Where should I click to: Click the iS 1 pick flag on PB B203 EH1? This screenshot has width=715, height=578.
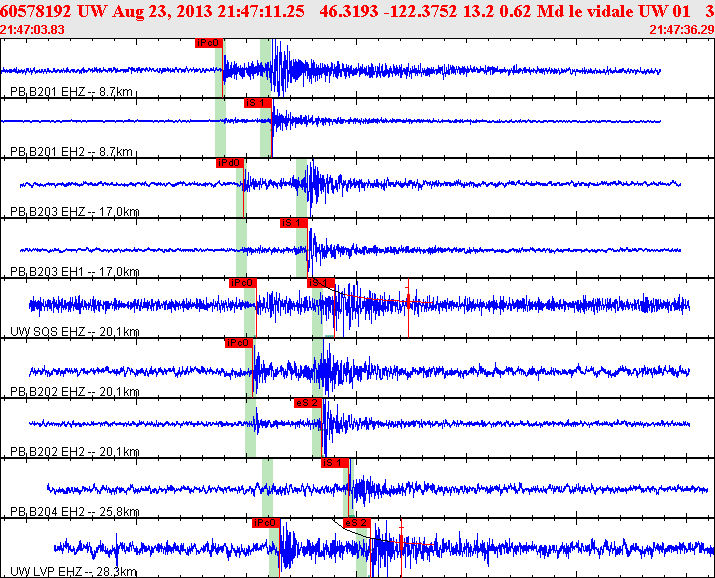click(x=294, y=223)
